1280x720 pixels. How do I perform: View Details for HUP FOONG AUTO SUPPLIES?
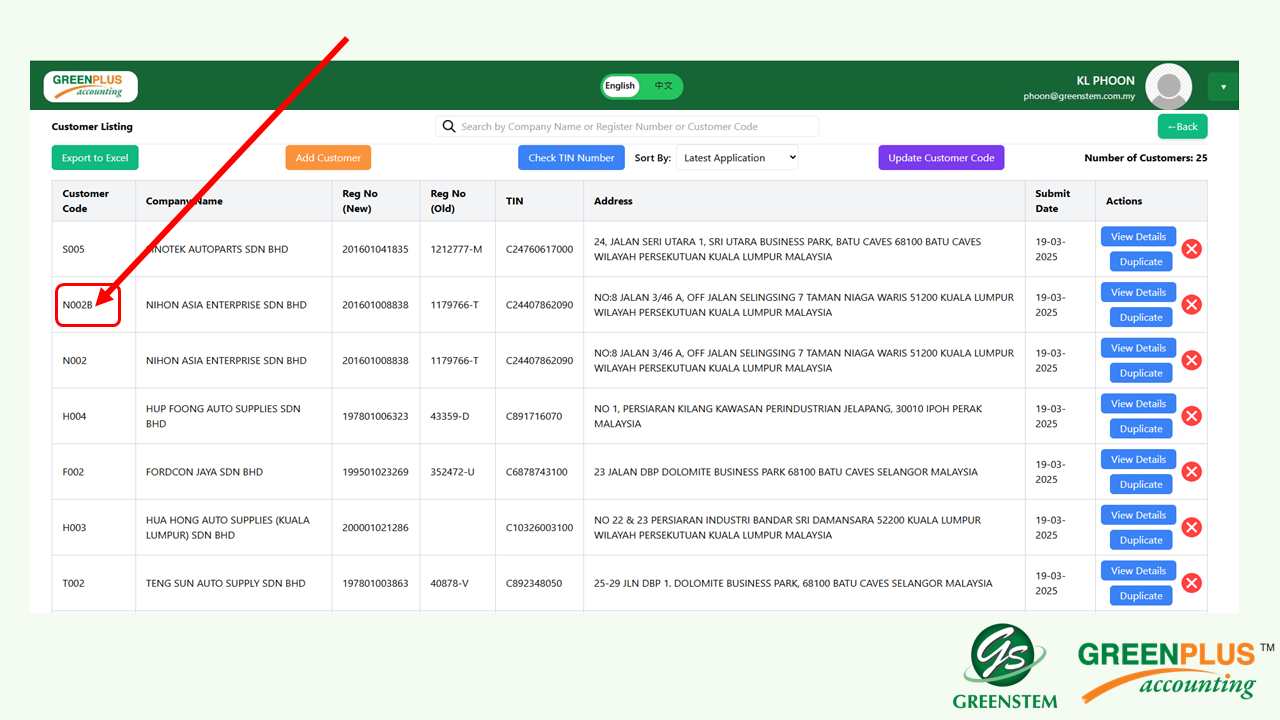(1138, 404)
